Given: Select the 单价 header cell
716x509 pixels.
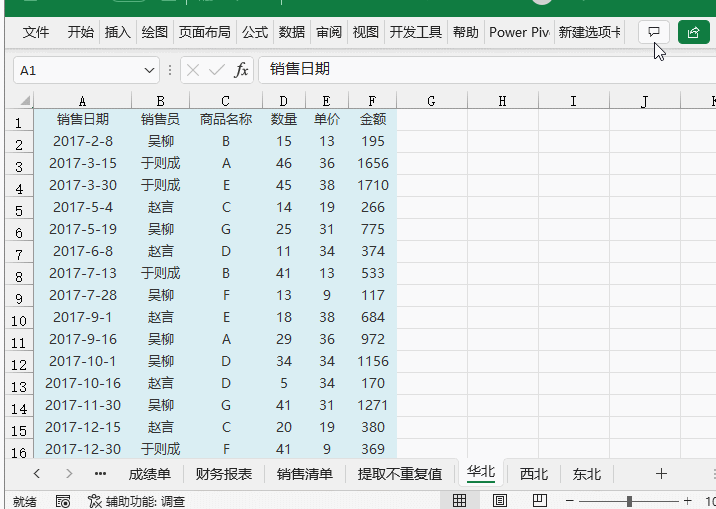Looking at the screenshot, I should pyautogui.click(x=326, y=120).
